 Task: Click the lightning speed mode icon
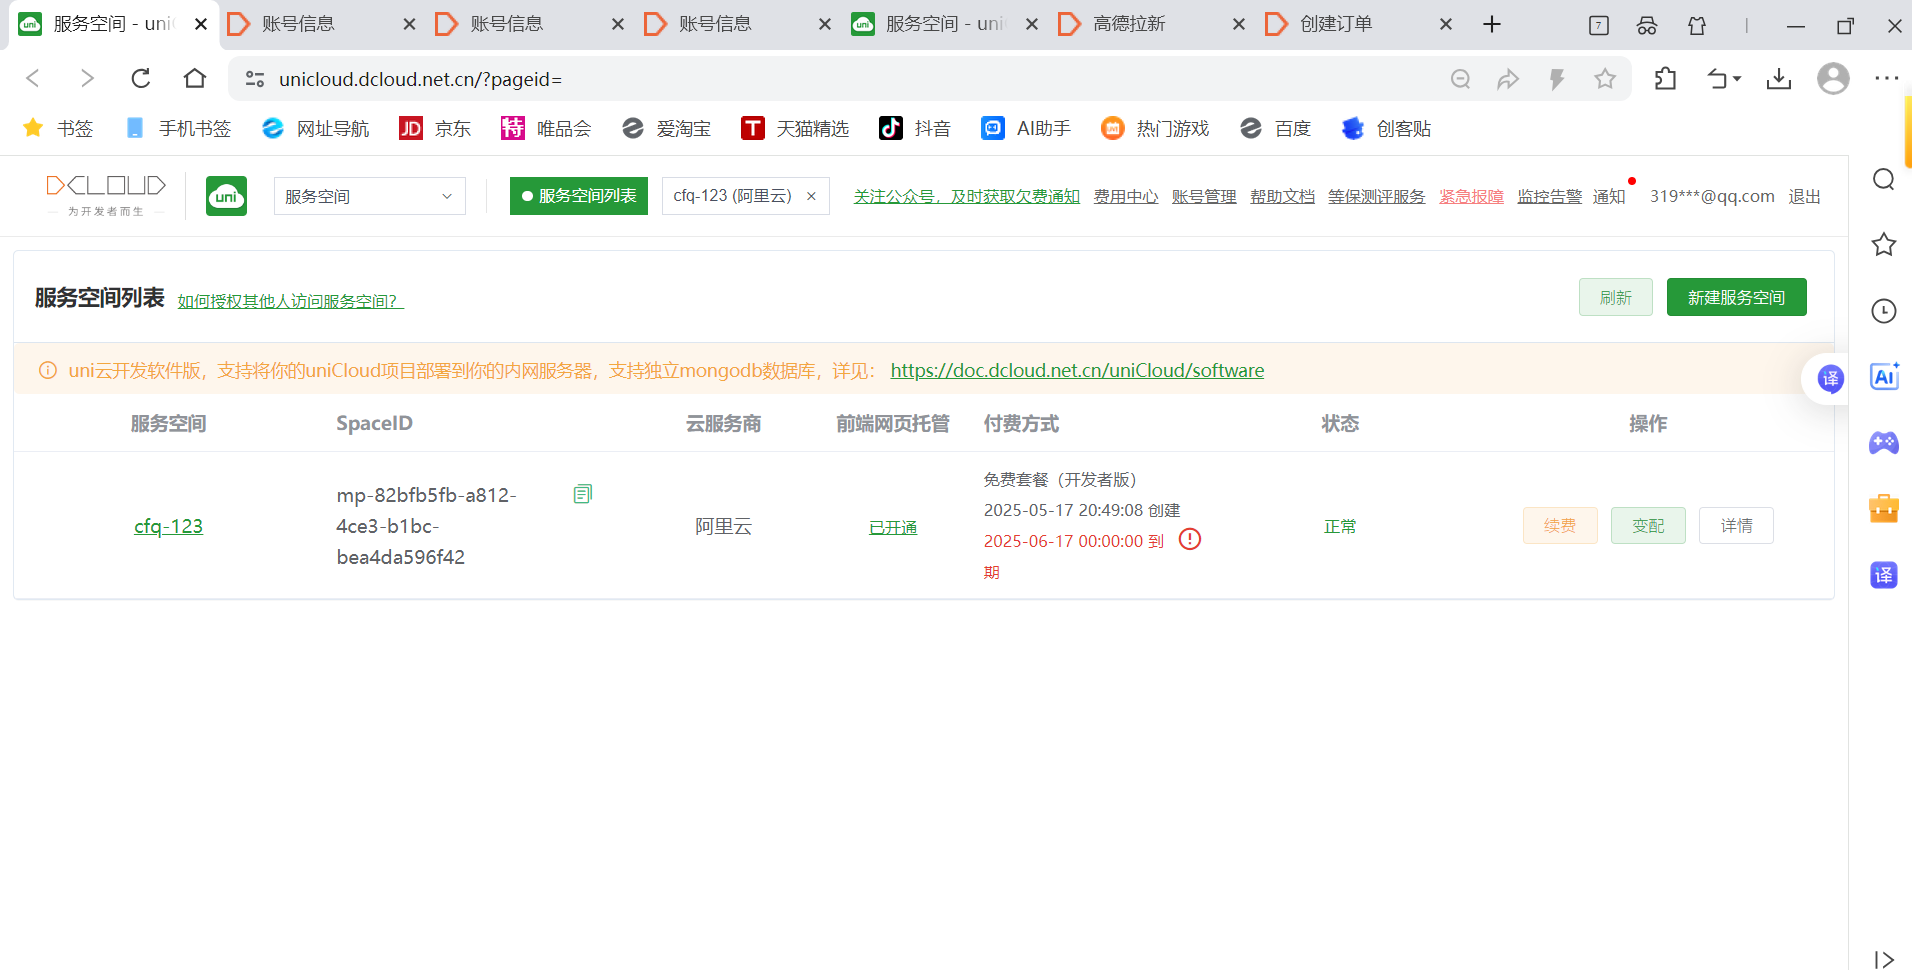pos(1557,79)
